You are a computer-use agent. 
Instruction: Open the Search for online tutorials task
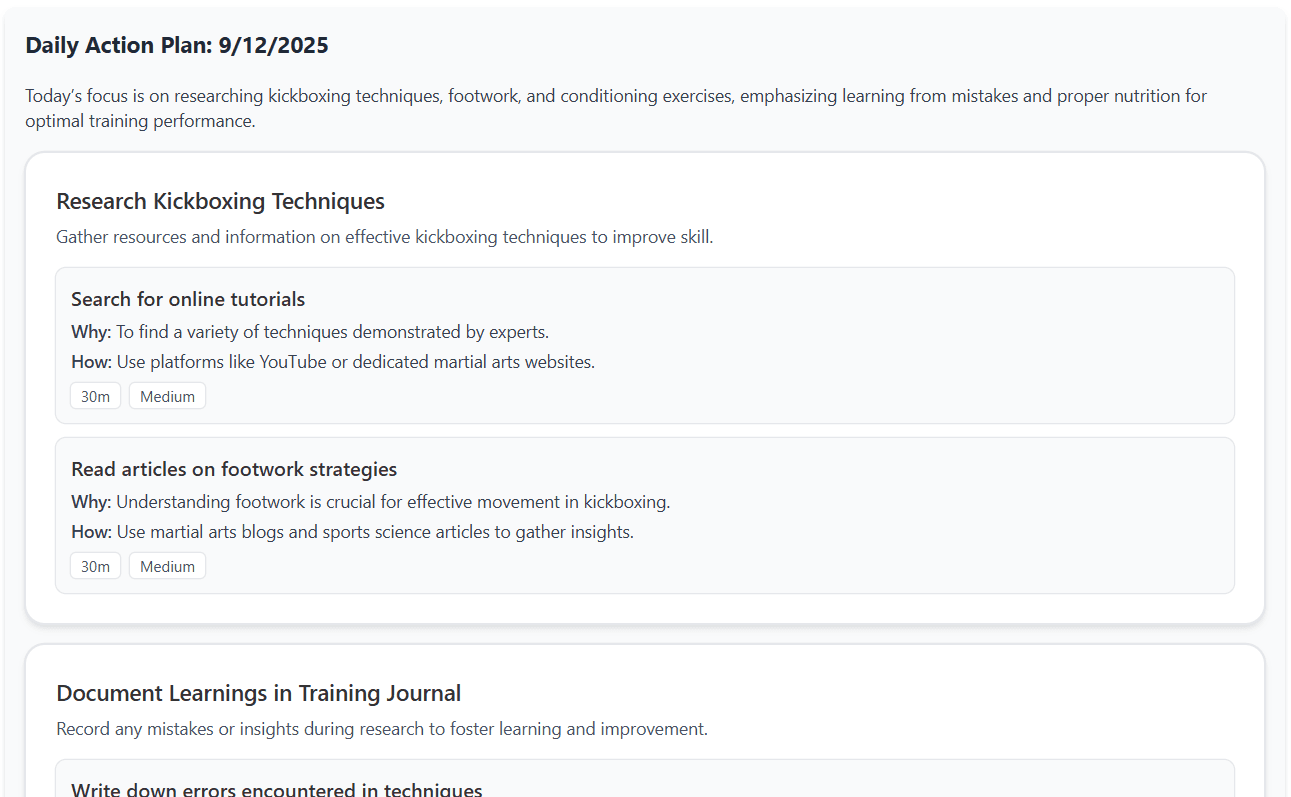click(x=188, y=299)
